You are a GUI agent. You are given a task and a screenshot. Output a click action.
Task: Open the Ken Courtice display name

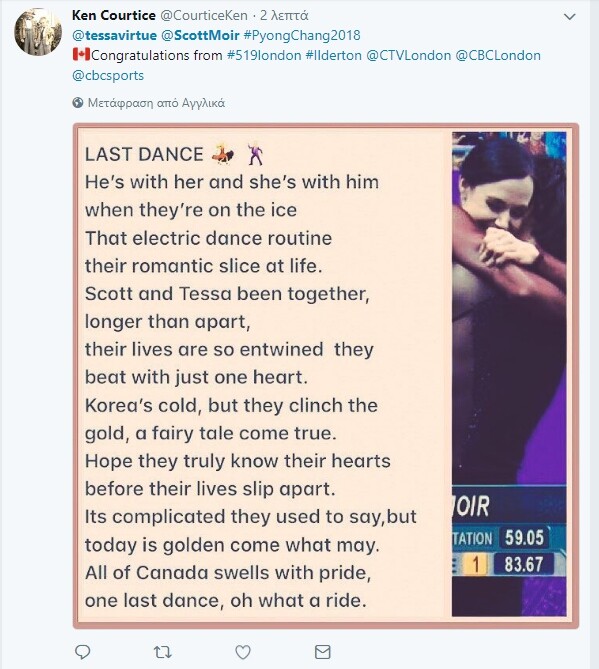114,15
